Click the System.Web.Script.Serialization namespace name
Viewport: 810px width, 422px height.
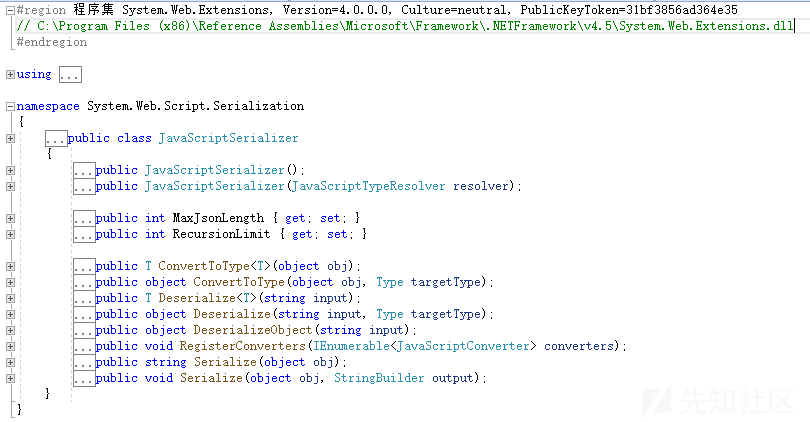[x=195, y=106]
